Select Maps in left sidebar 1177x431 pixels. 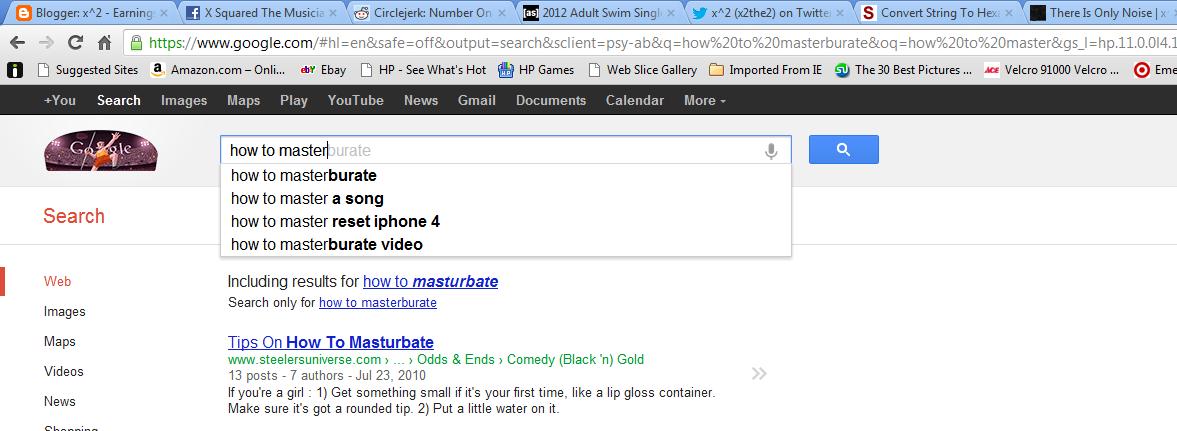point(59,342)
